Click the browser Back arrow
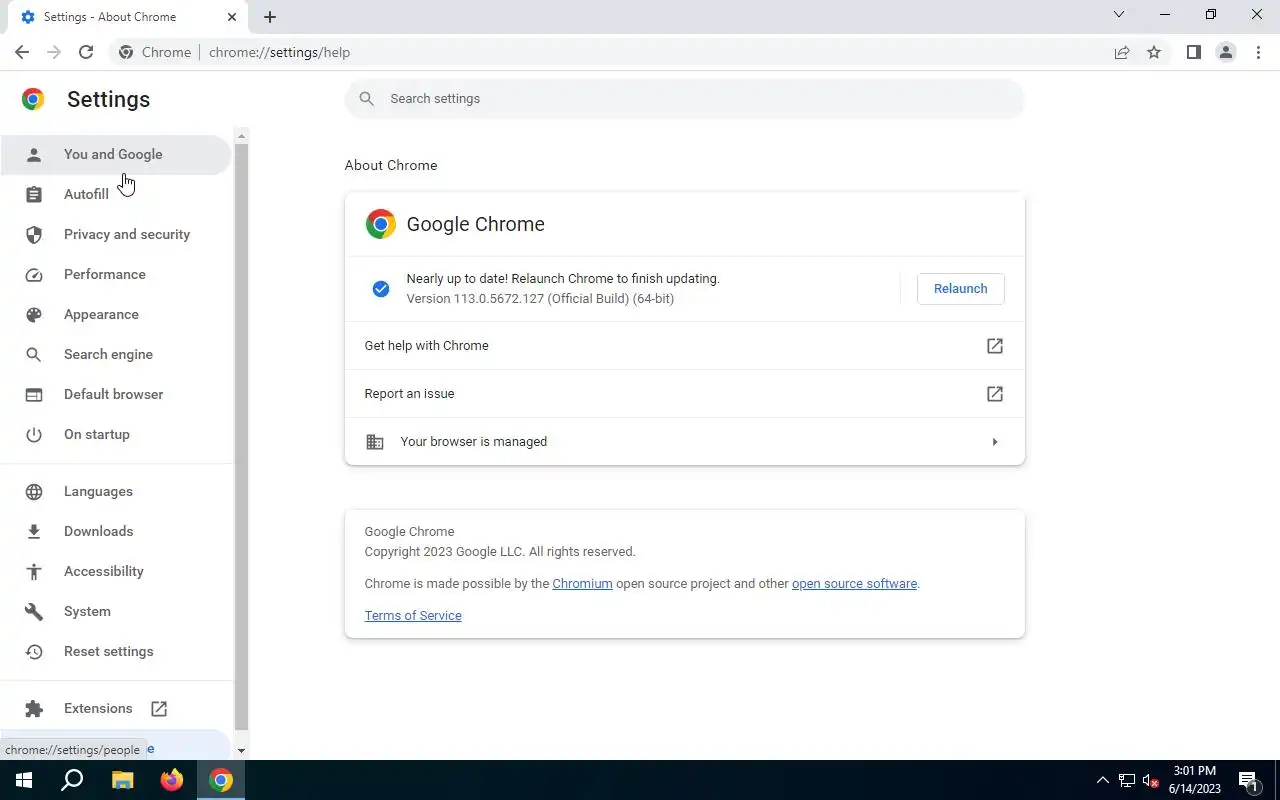1280x800 pixels. pos(22,52)
